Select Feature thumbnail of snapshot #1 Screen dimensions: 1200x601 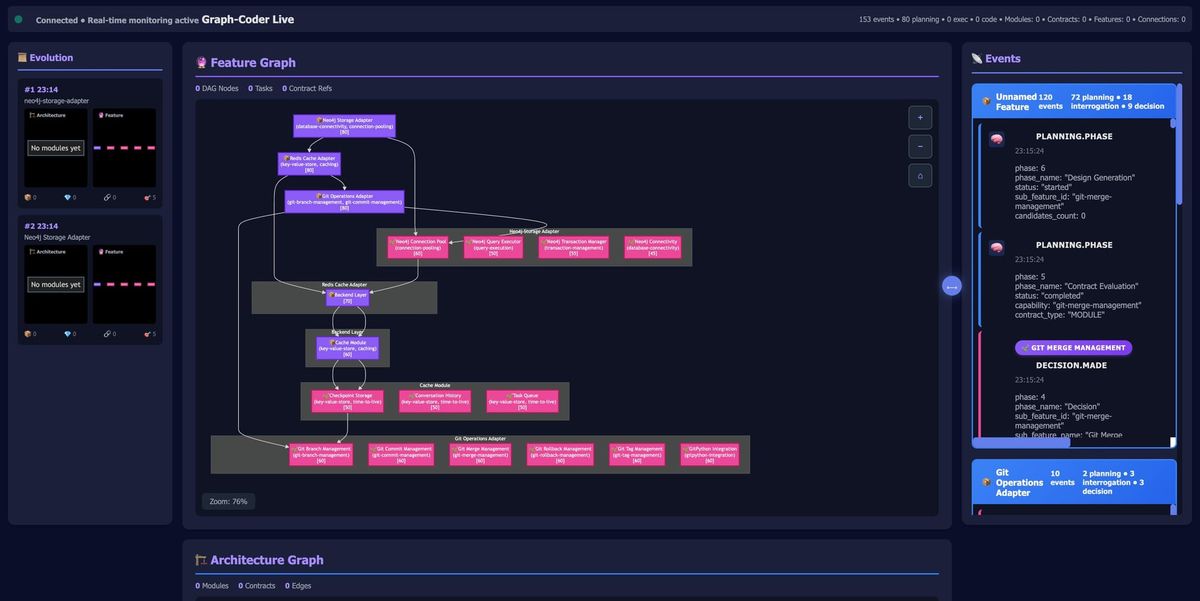124,148
